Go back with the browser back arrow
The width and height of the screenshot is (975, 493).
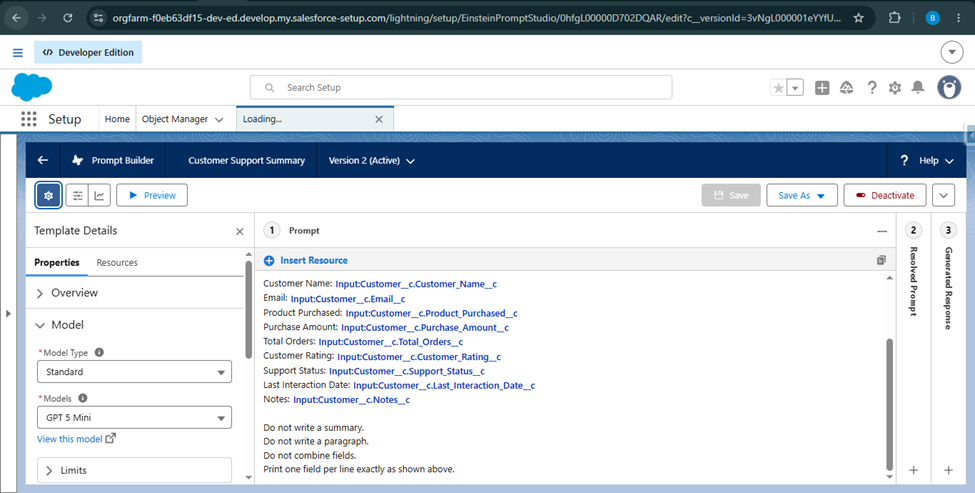(x=17, y=18)
